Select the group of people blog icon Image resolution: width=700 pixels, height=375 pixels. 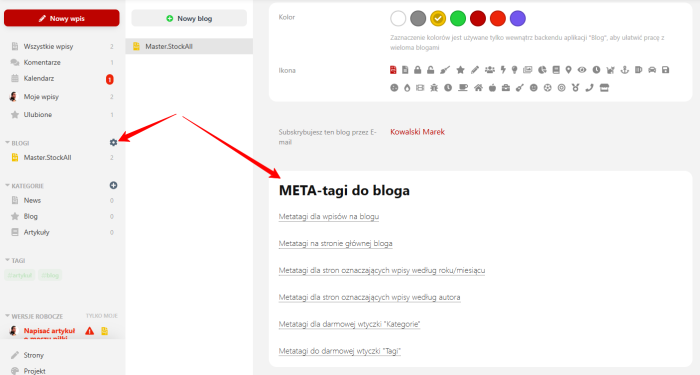coord(490,70)
